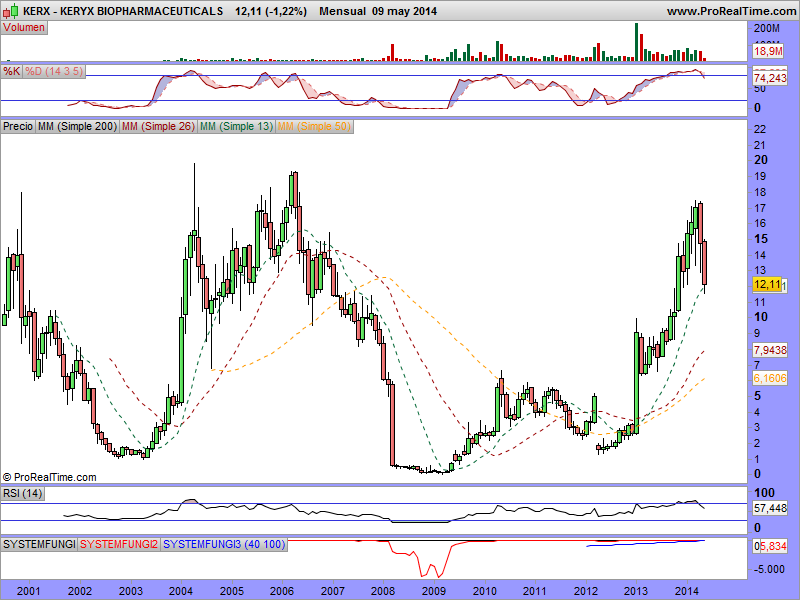Image resolution: width=800 pixels, height=600 pixels.
Task: Click the year 2011 on time axis
Action: pyautogui.click(x=535, y=591)
